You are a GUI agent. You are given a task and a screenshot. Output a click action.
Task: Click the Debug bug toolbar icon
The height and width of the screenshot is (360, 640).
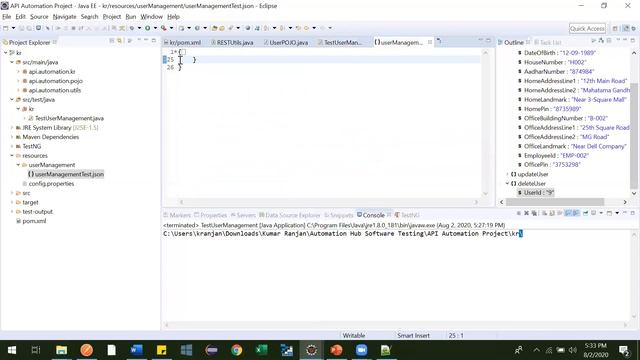tap(132, 28)
